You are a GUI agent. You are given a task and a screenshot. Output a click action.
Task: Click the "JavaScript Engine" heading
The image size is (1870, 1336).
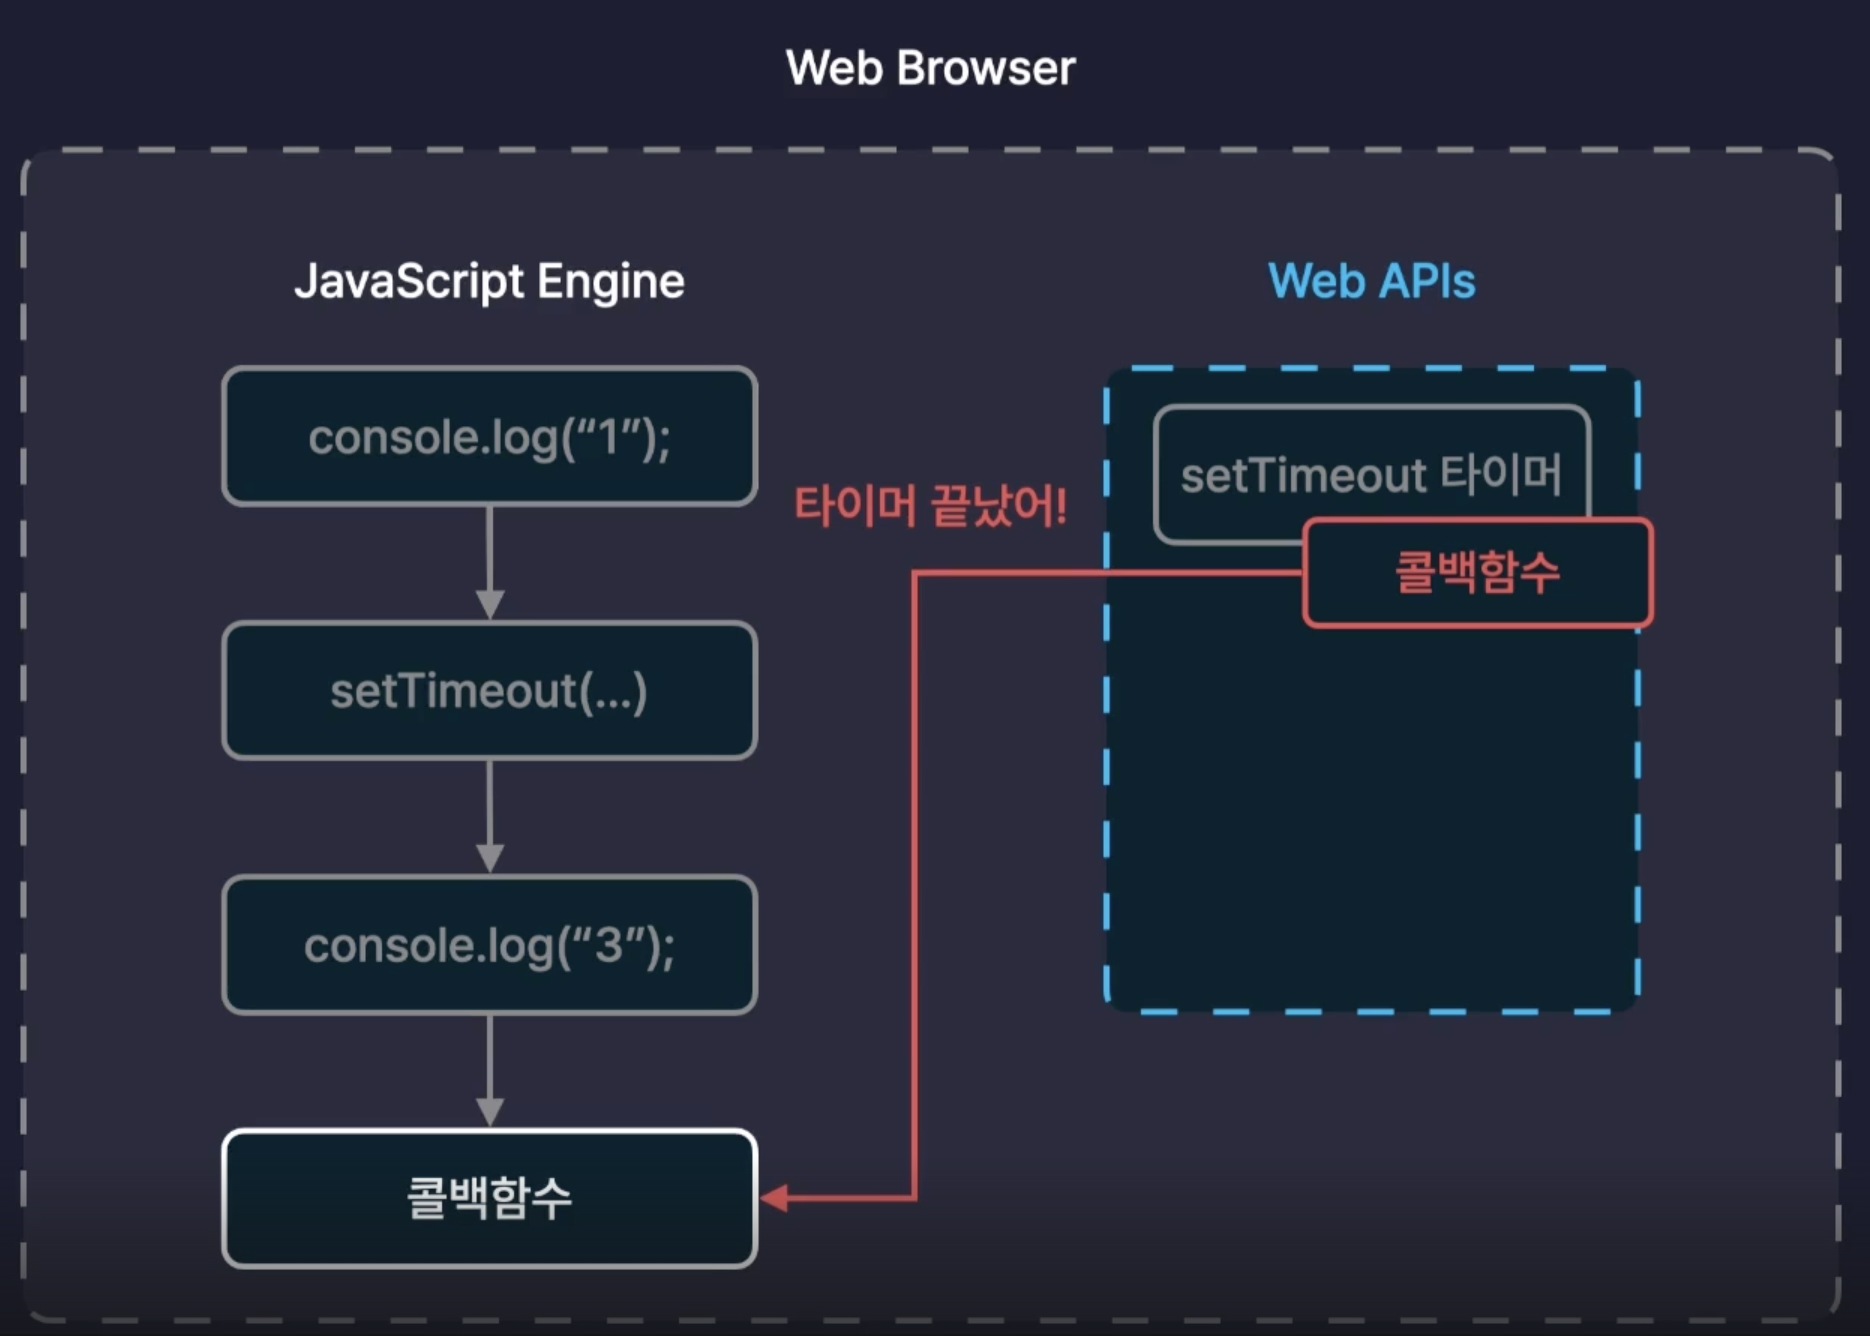pos(489,281)
